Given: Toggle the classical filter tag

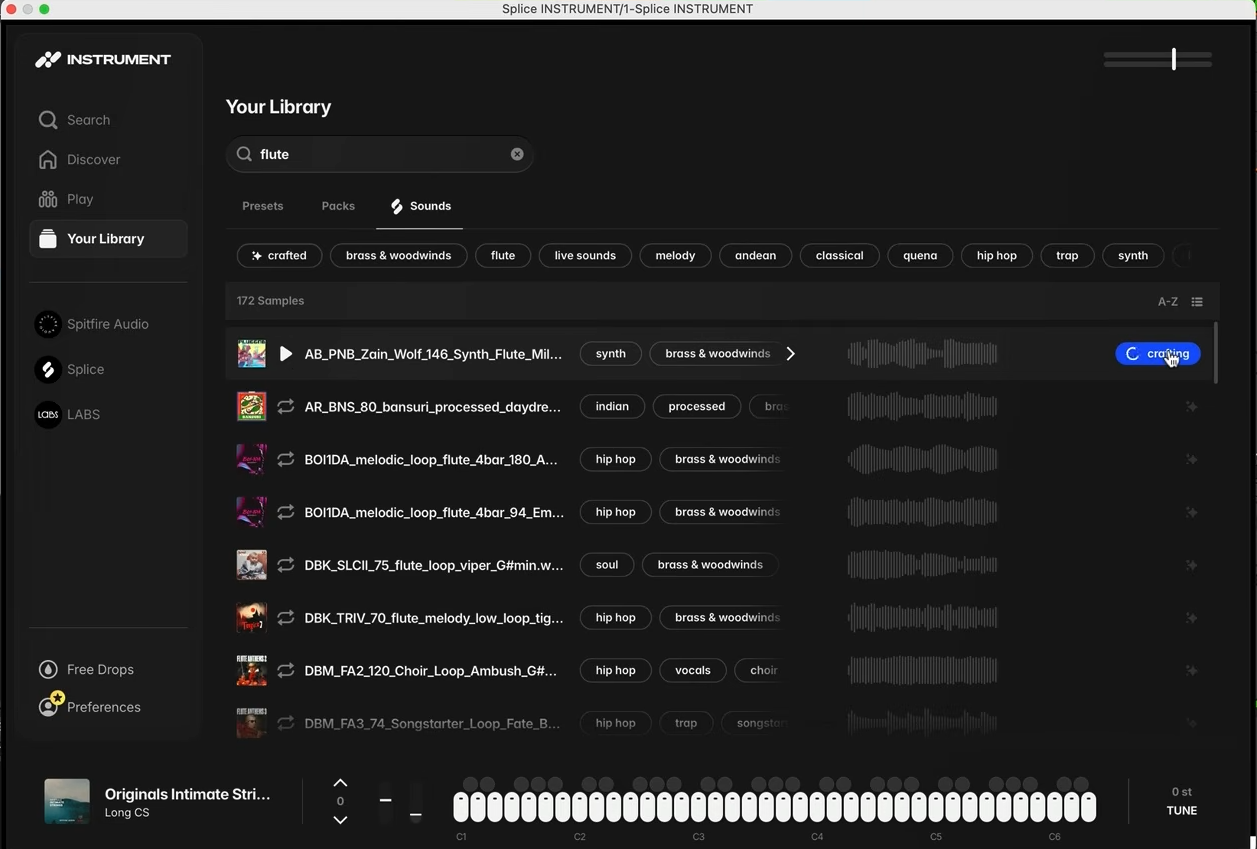Looking at the screenshot, I should (839, 256).
